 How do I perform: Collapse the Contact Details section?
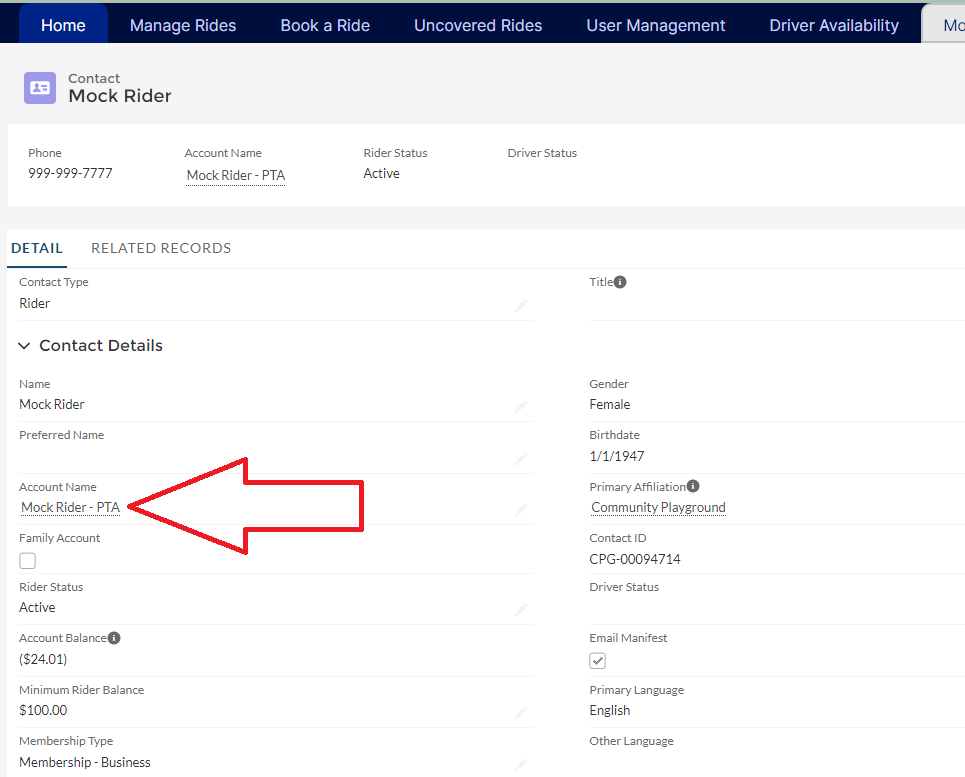pyautogui.click(x=25, y=346)
